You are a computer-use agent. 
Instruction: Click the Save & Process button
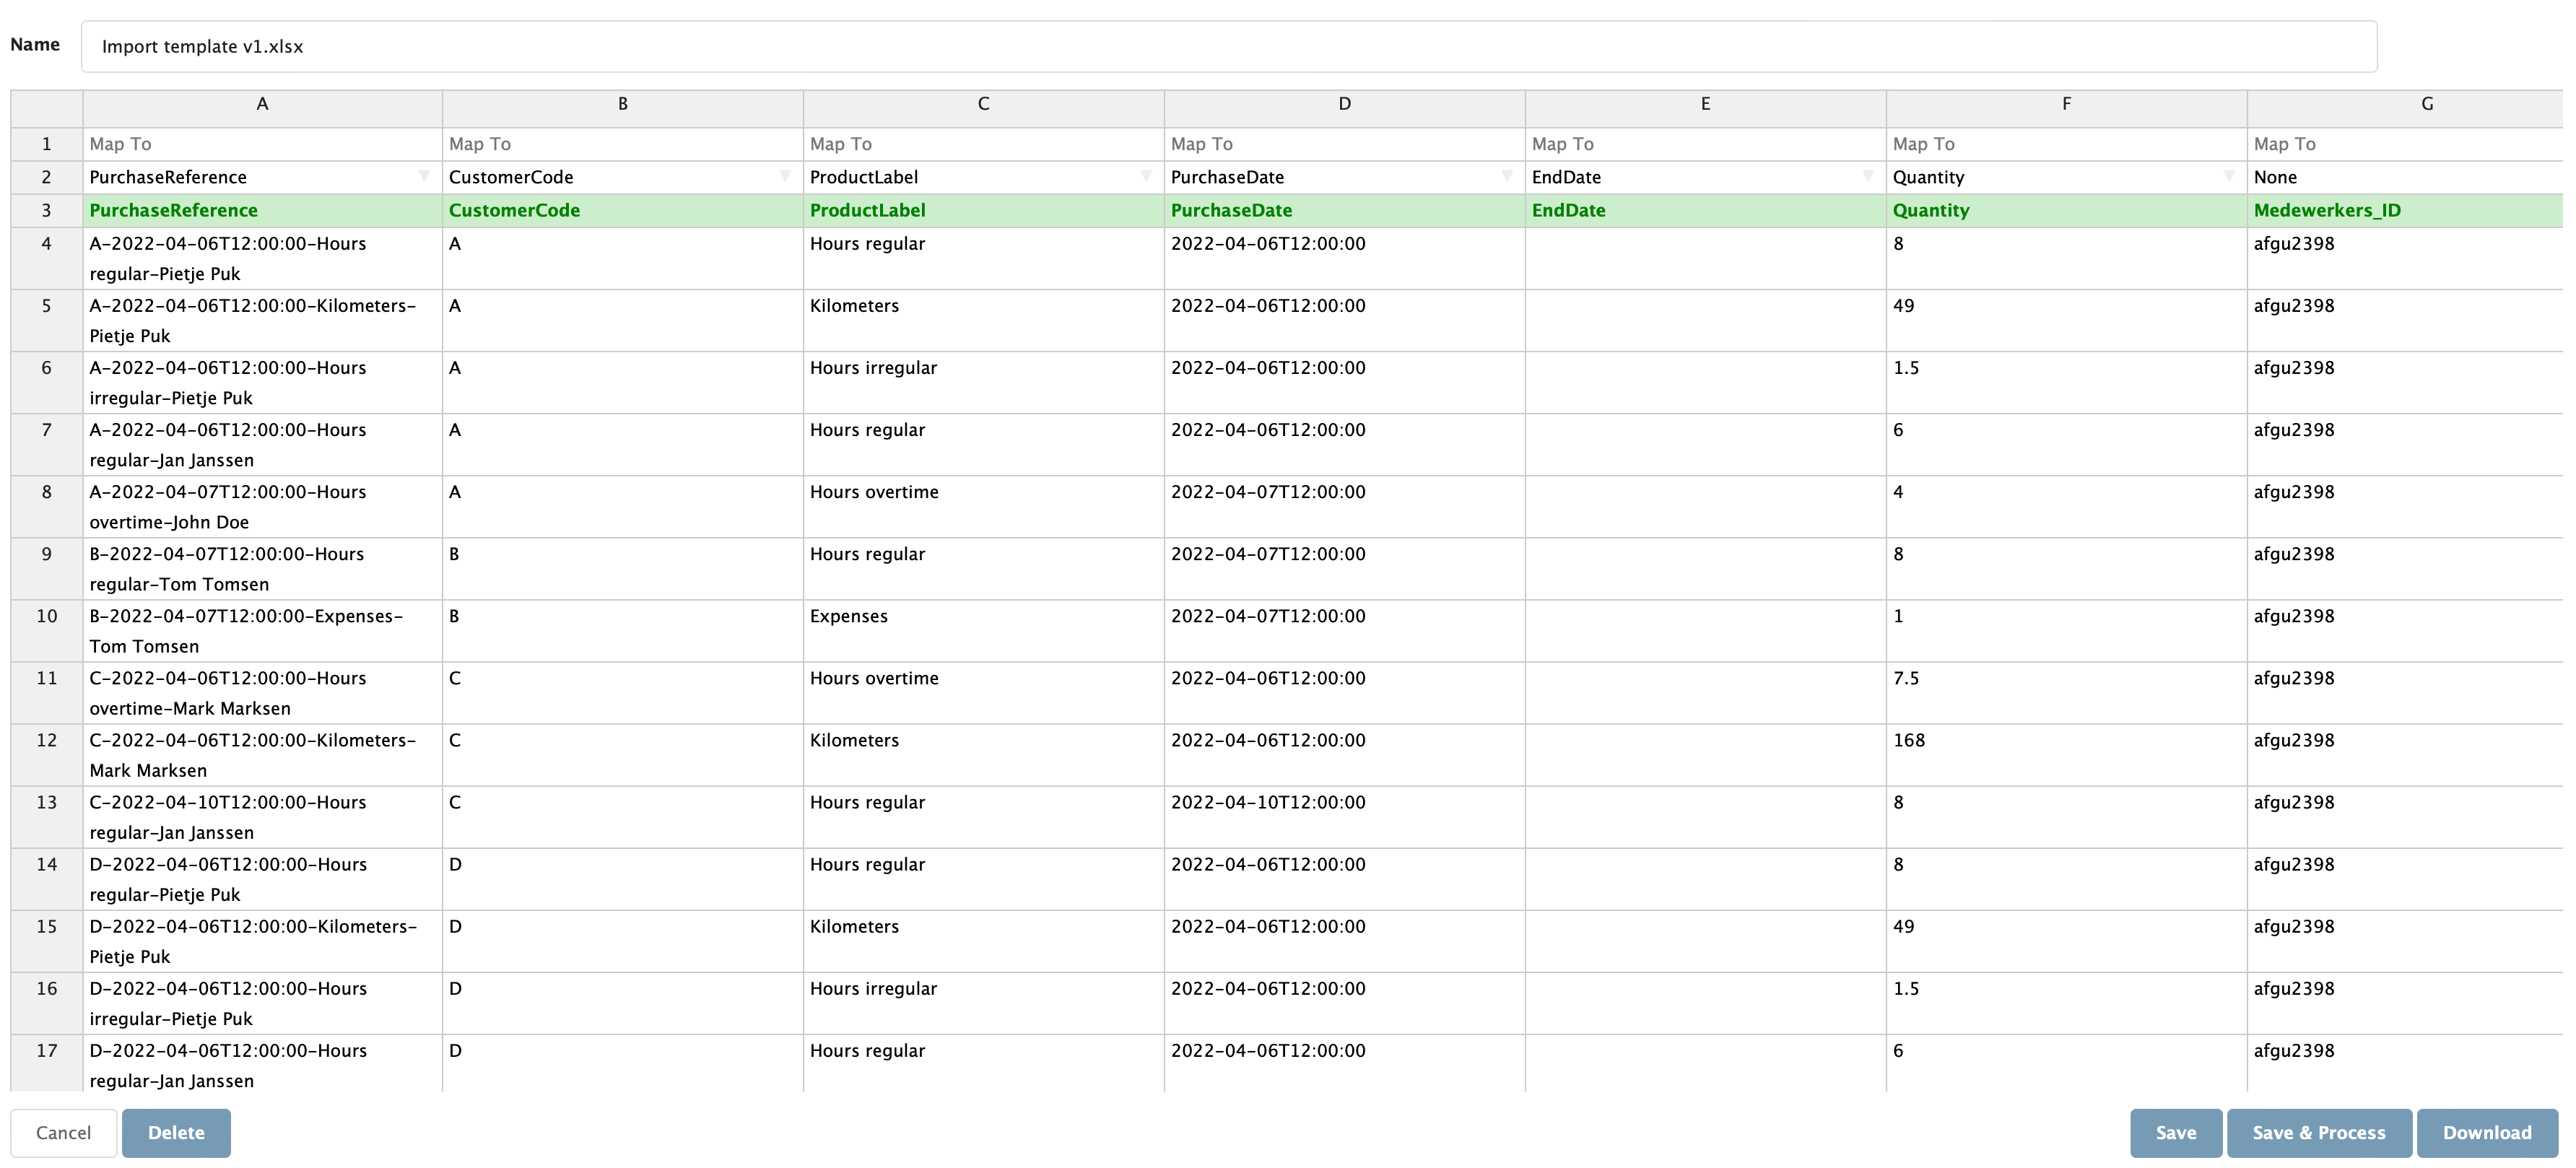(x=2318, y=1132)
